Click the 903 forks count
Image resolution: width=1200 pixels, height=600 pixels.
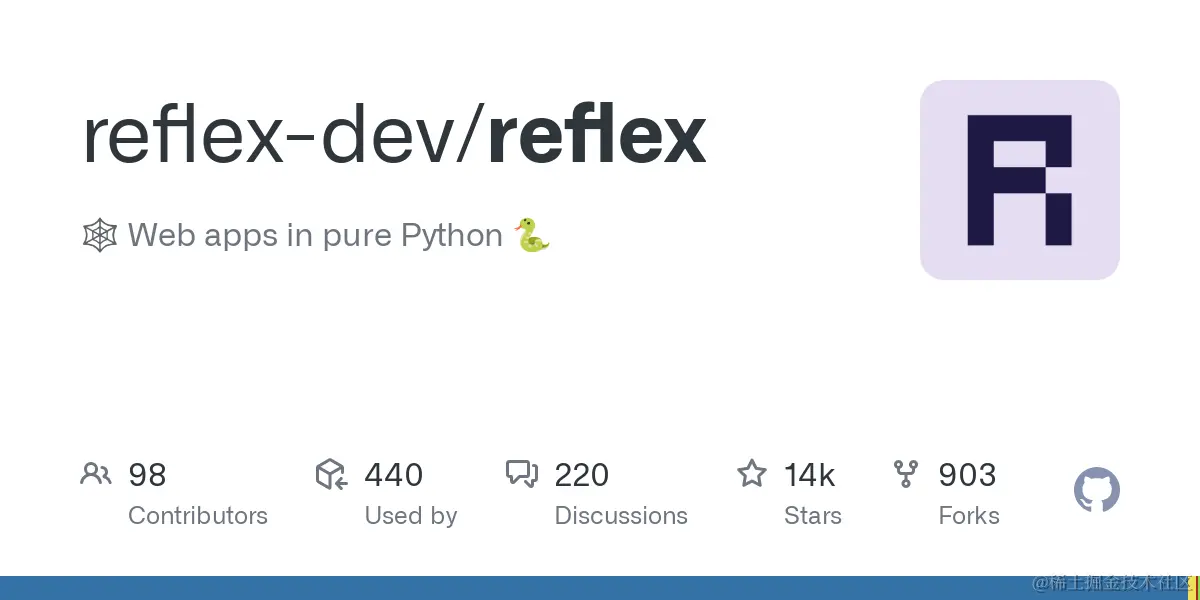click(x=966, y=474)
